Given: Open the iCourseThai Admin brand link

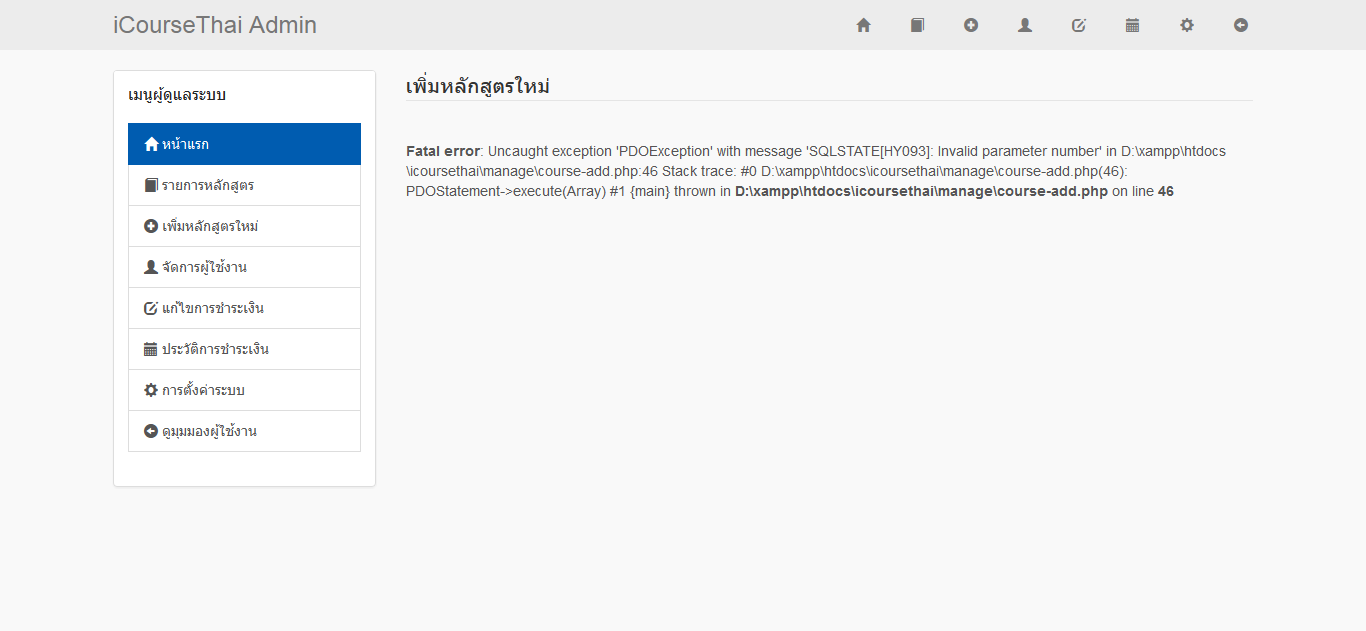Looking at the screenshot, I should [x=215, y=25].
